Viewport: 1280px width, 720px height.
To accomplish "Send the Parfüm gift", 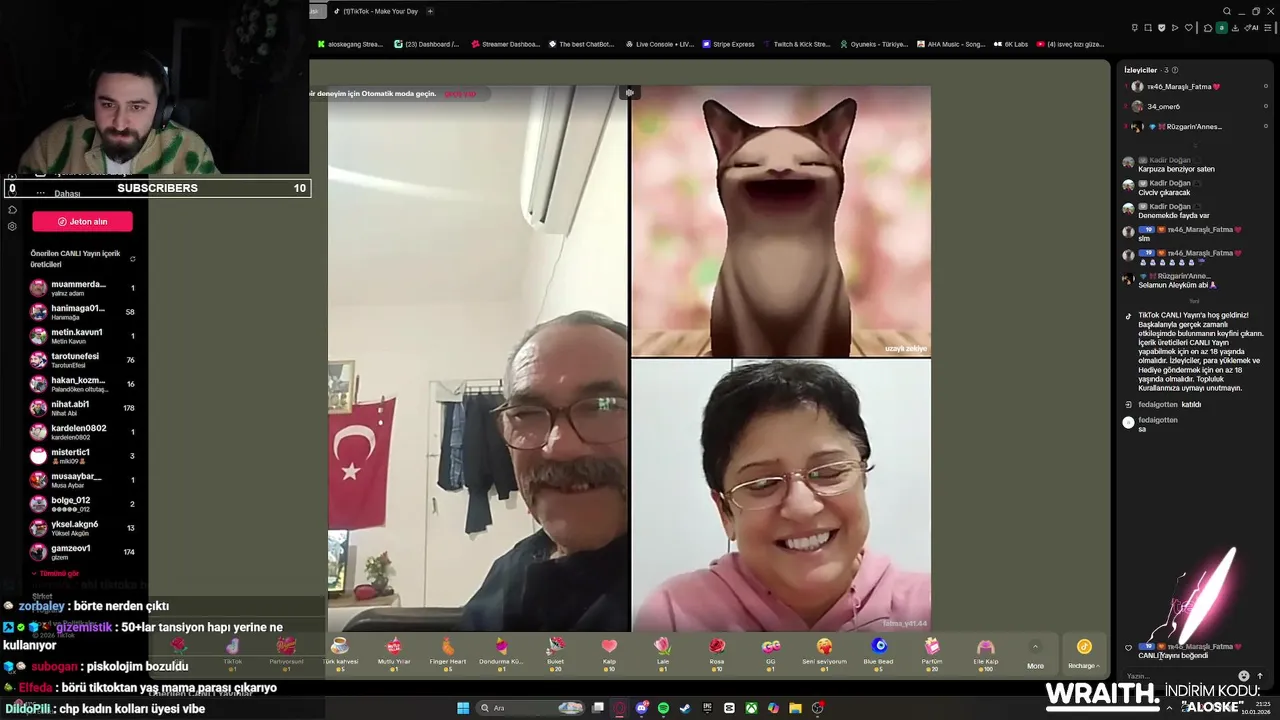I will pyautogui.click(x=931, y=653).
